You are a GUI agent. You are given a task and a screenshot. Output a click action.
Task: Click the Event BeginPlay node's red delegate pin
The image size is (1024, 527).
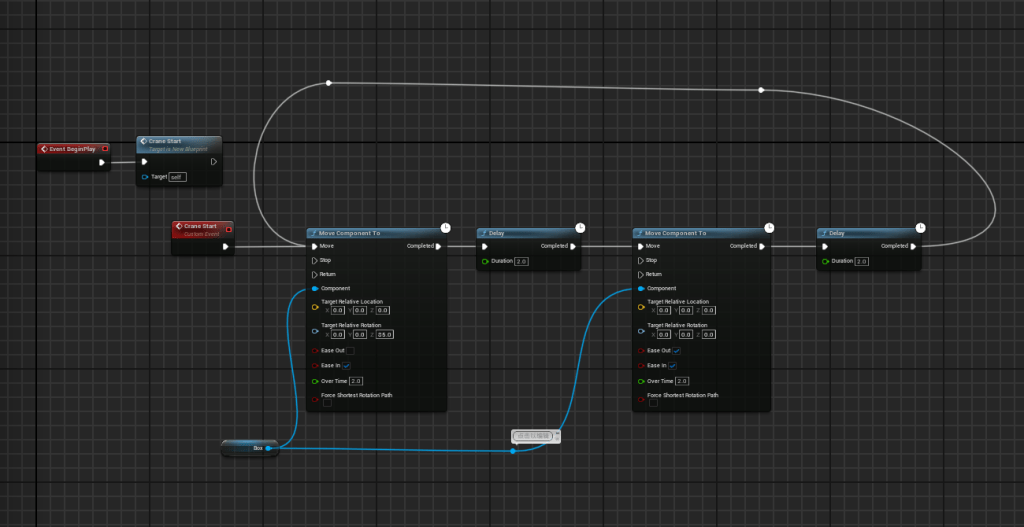click(x=104, y=149)
